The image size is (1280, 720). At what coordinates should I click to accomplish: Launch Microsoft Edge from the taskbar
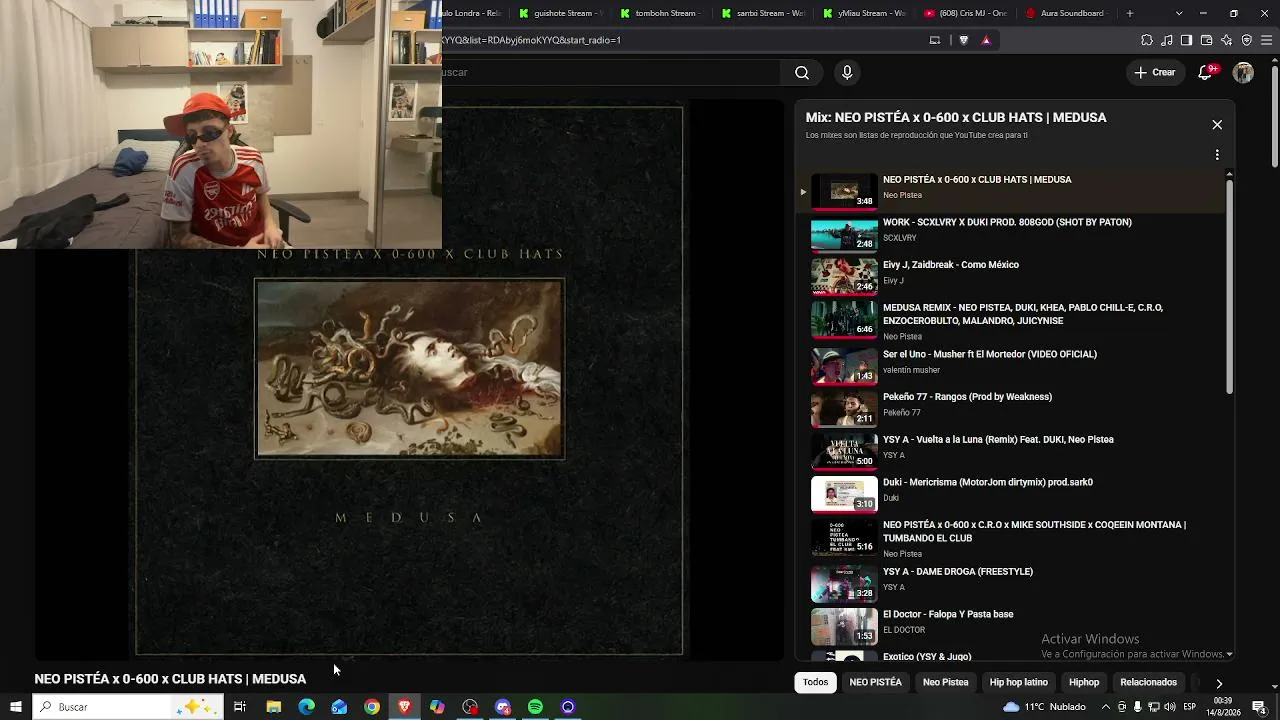coord(306,707)
